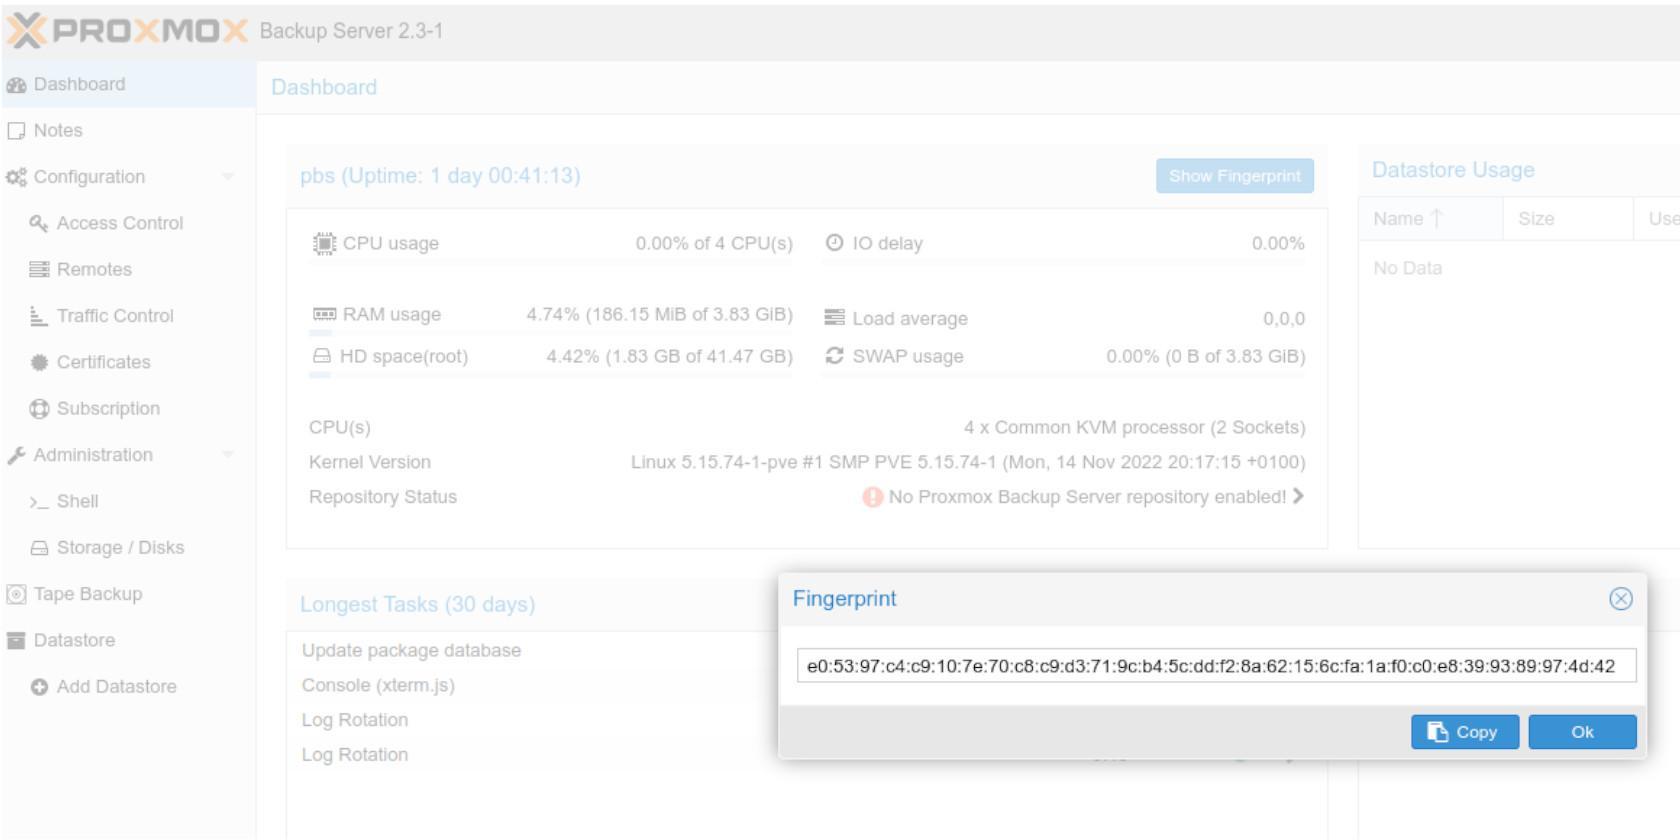Copy the fingerprint with the Copy button
The height and width of the screenshot is (840, 1680).
coord(1464,732)
